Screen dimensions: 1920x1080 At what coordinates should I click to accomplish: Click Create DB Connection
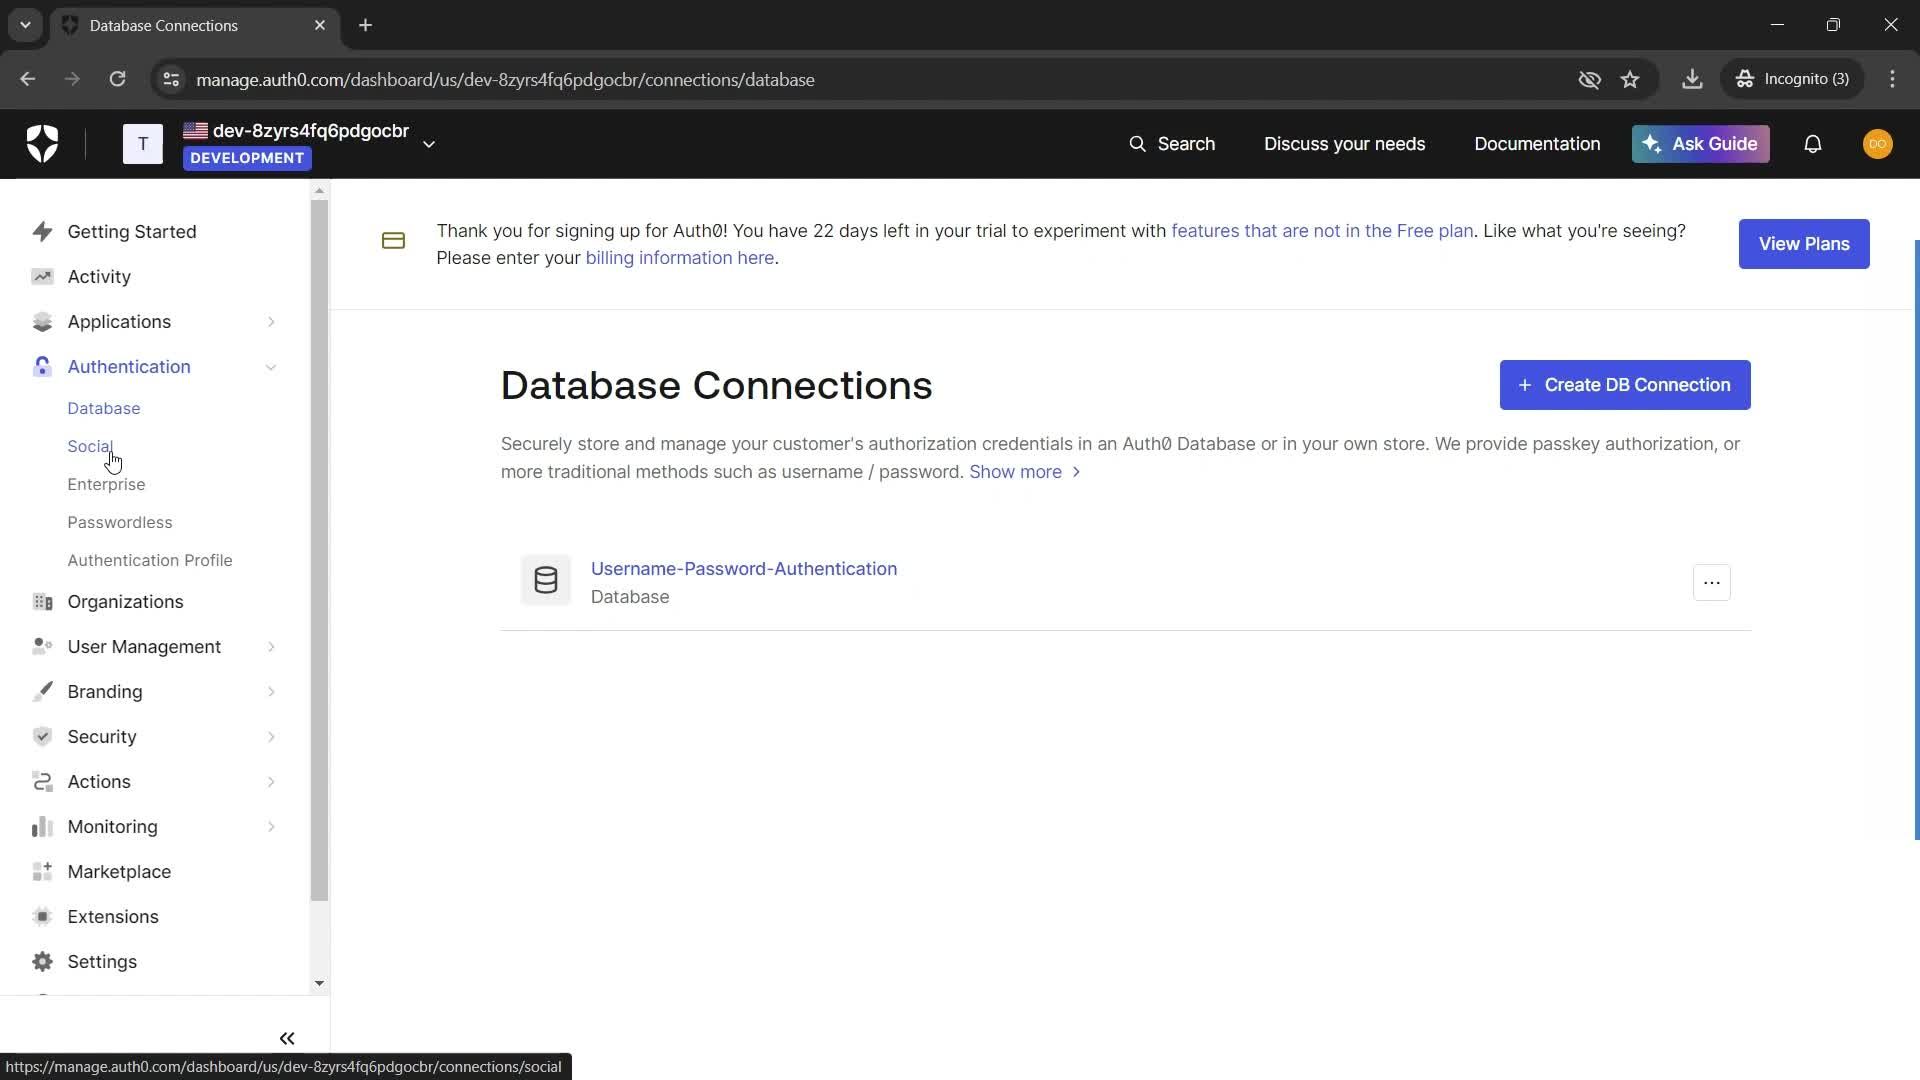pyautogui.click(x=1624, y=385)
